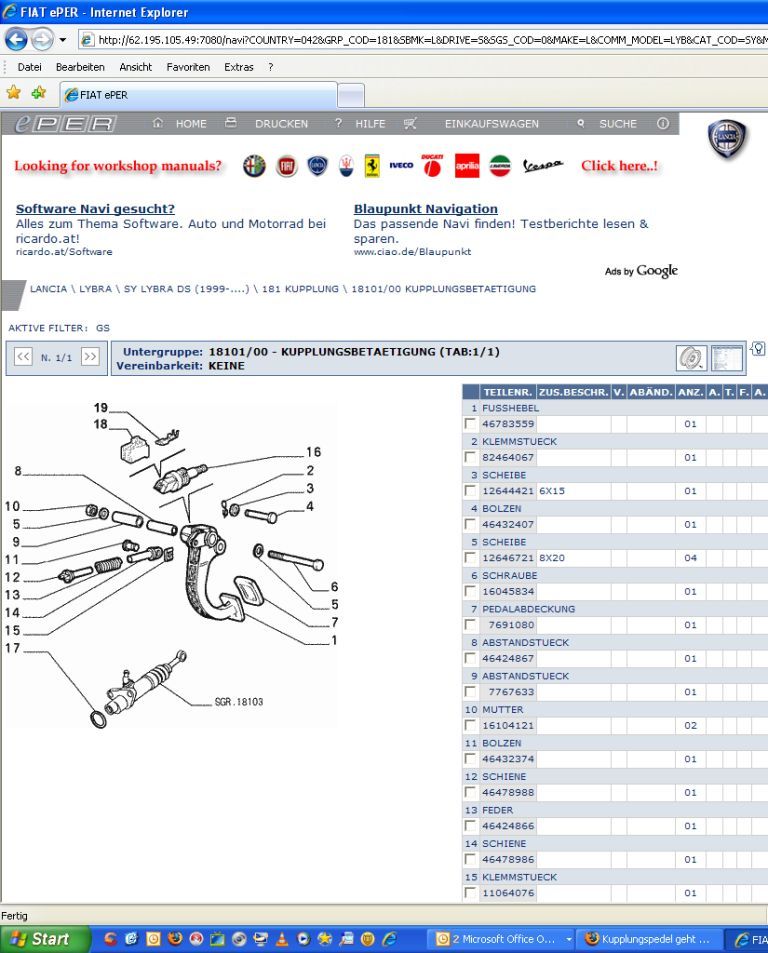
Task: Check the box for part 7691080
Action: tap(470, 624)
